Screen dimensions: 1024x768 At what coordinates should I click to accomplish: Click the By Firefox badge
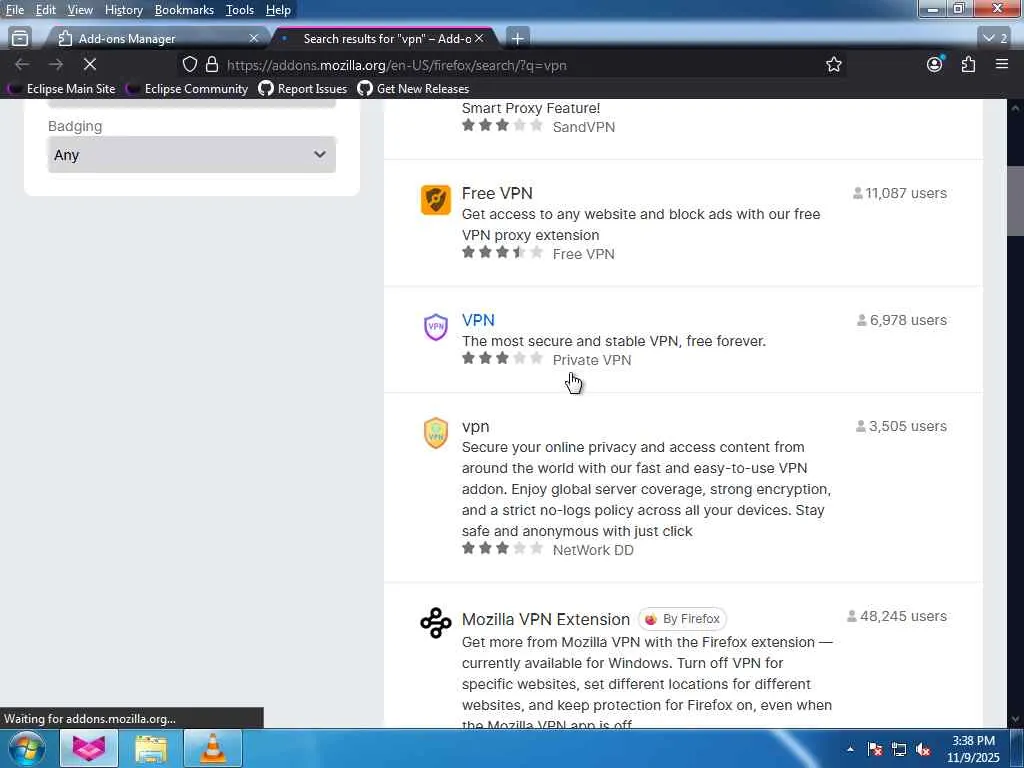tap(682, 618)
